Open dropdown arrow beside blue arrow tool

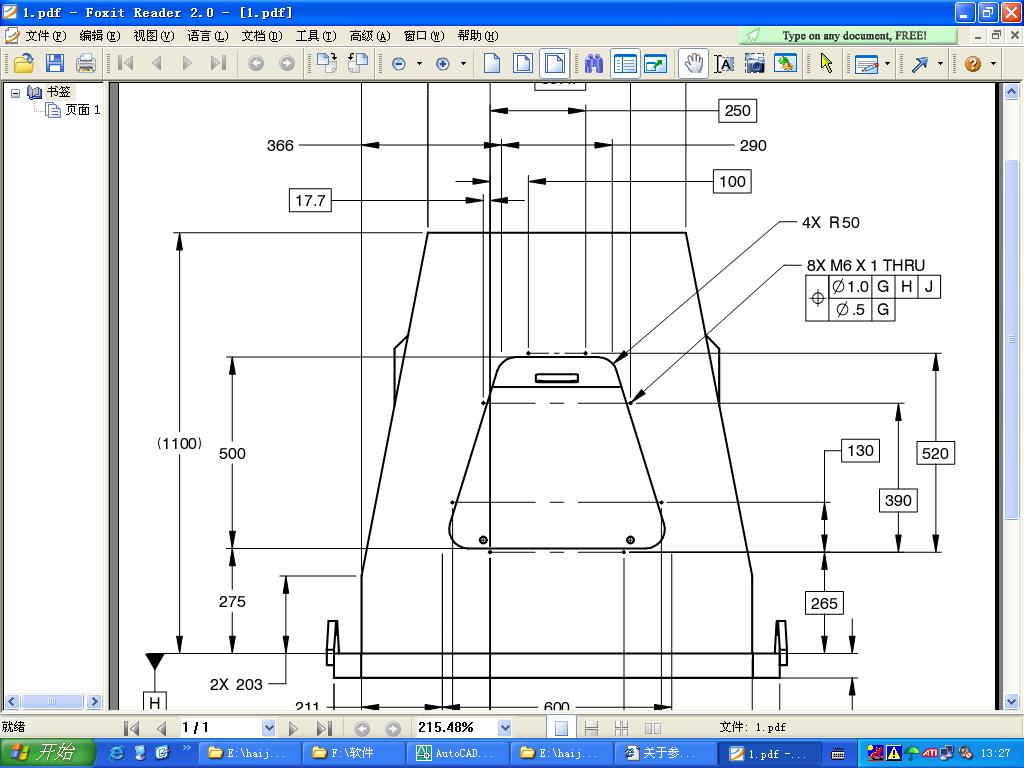[940, 64]
